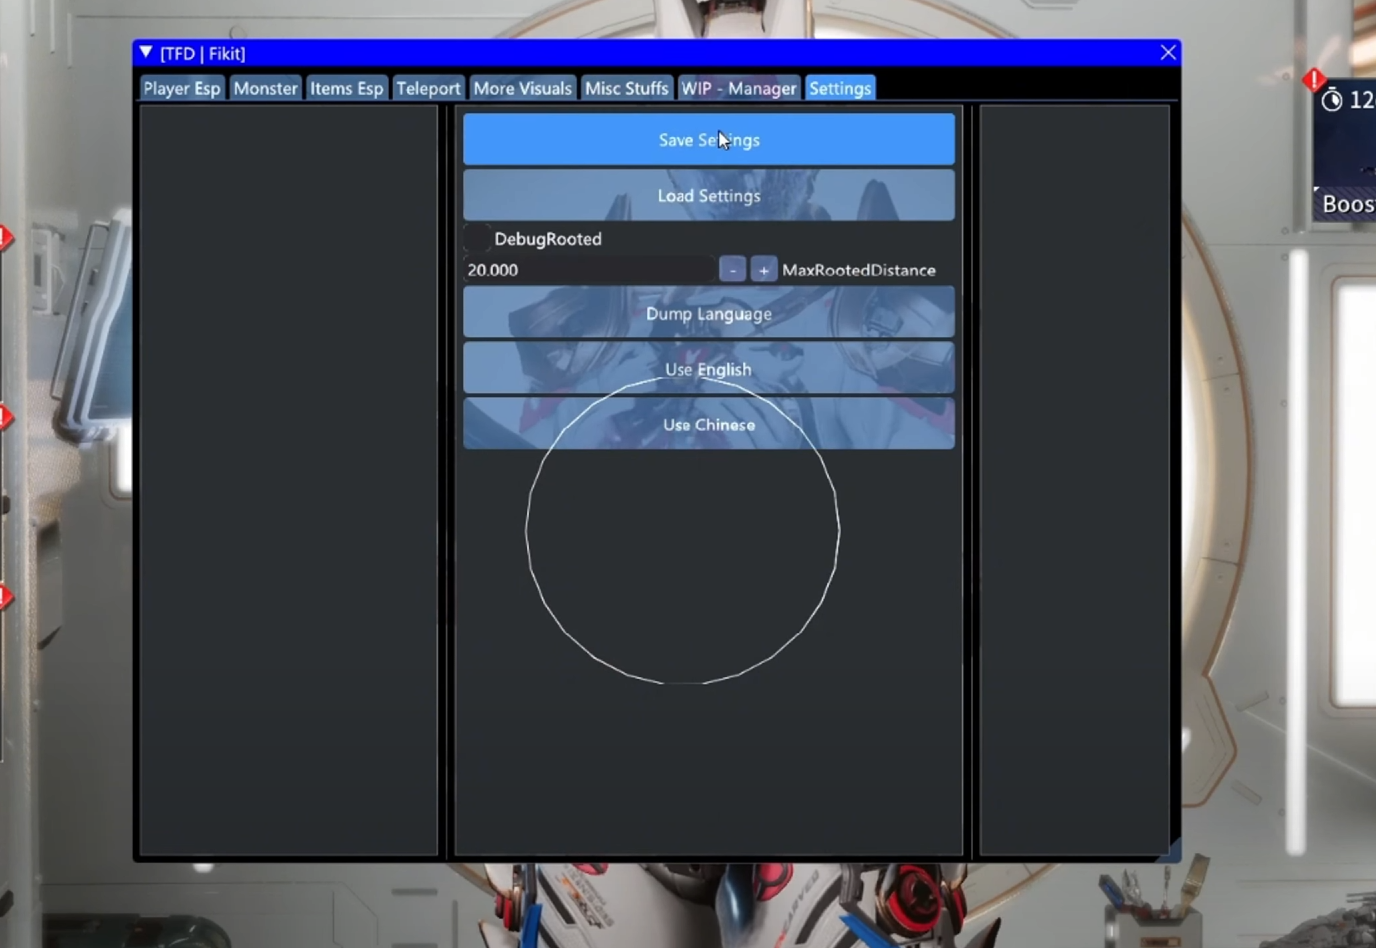Switch to the Player Esp tab
Image resolution: width=1376 pixels, height=948 pixels.
(x=182, y=89)
